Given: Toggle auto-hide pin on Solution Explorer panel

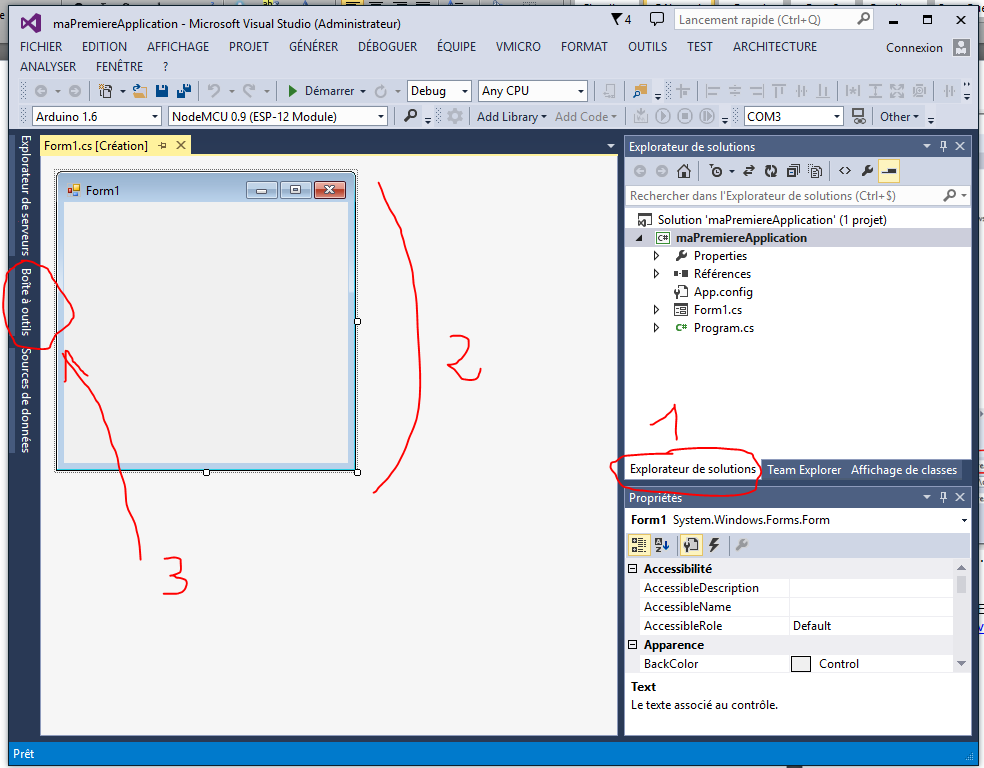Looking at the screenshot, I should [x=943, y=146].
